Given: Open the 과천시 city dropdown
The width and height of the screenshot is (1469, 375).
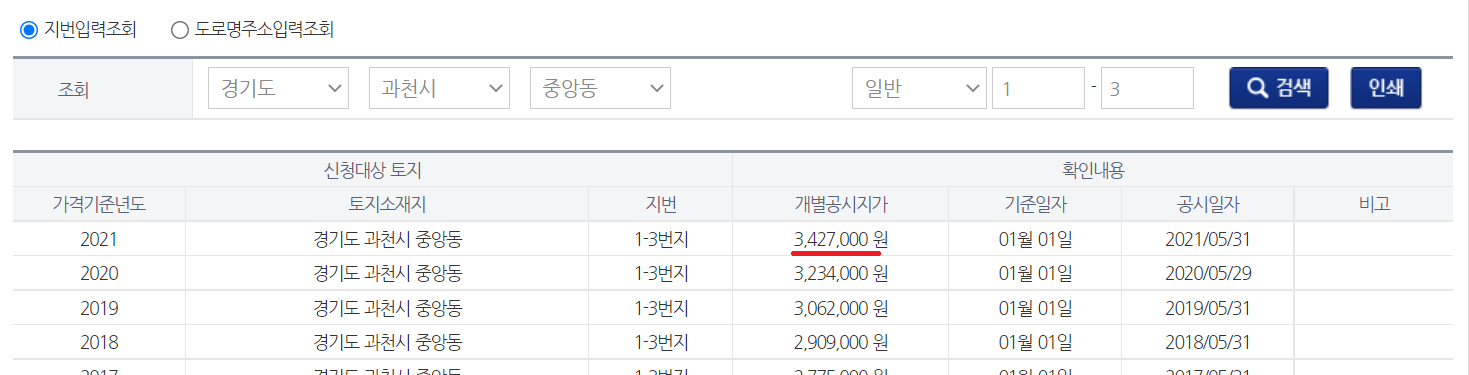Looking at the screenshot, I should 439,88.
